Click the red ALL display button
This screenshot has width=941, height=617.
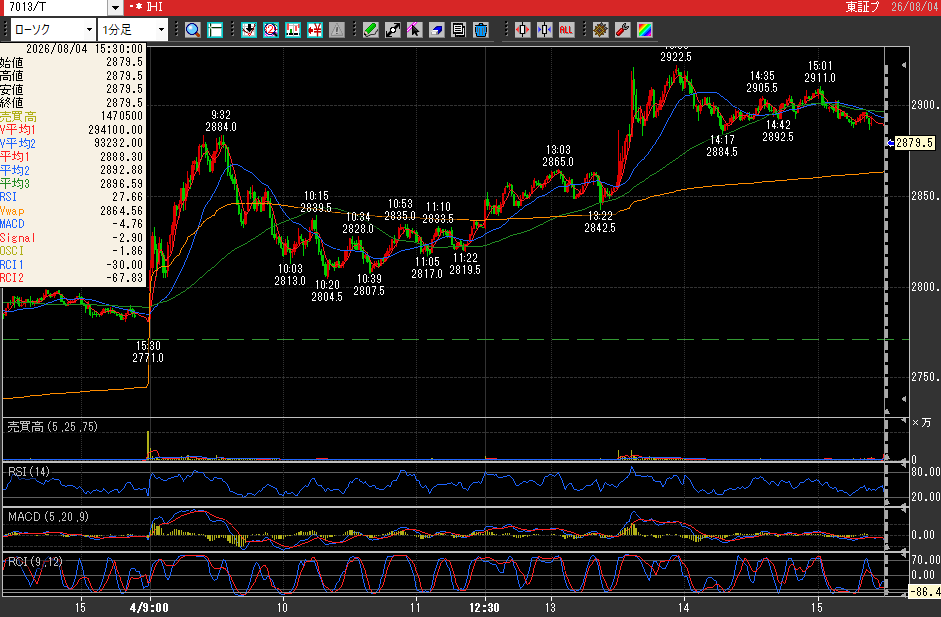tap(566, 29)
